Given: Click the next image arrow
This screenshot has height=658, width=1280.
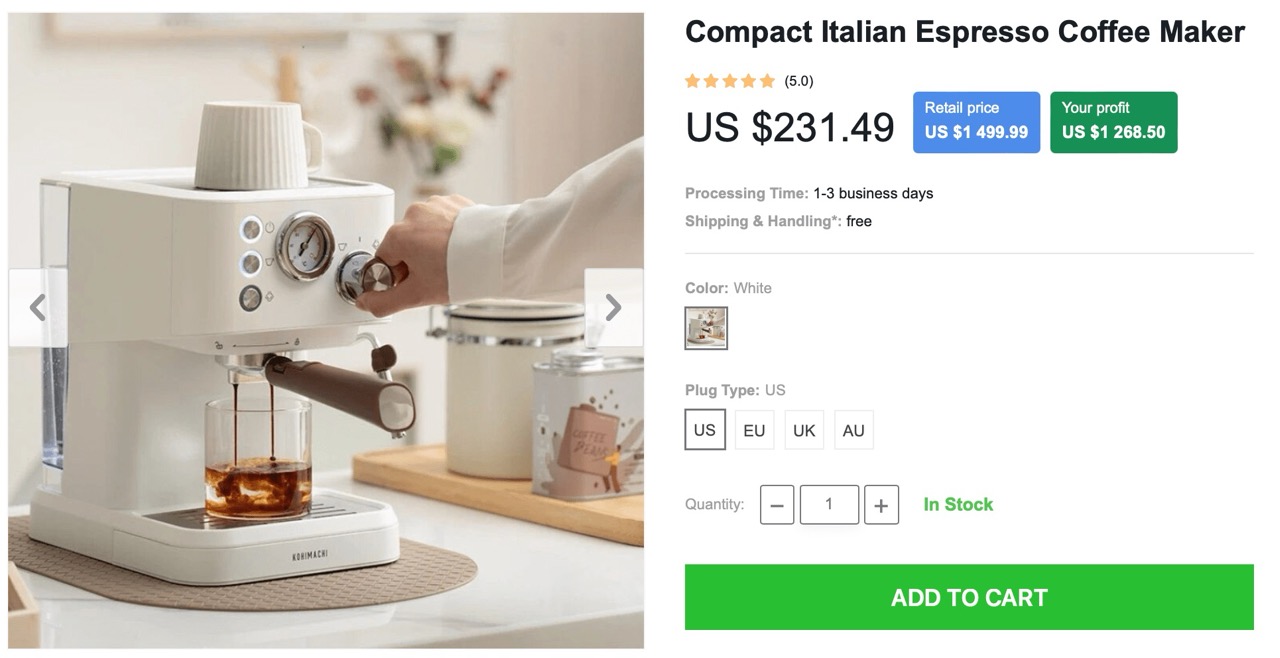Looking at the screenshot, I should (x=613, y=308).
